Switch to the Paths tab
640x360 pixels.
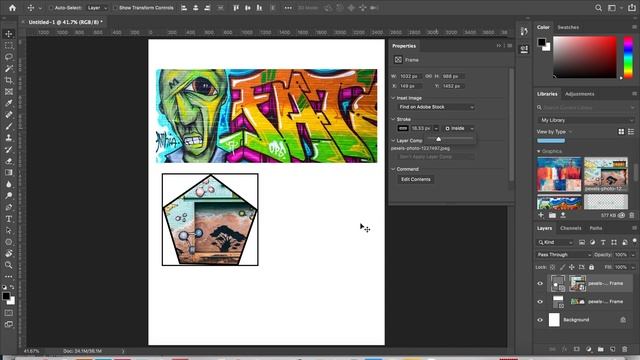coord(596,228)
